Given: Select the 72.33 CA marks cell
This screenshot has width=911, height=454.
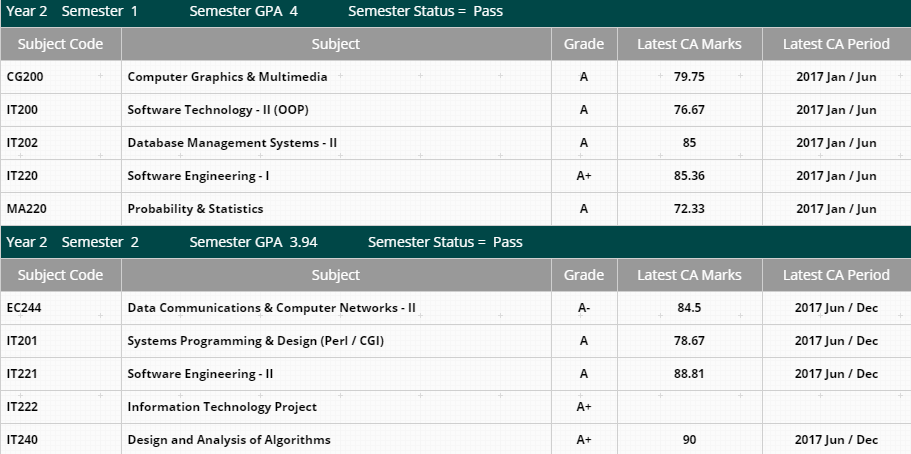Looking at the screenshot, I should click(690, 209).
